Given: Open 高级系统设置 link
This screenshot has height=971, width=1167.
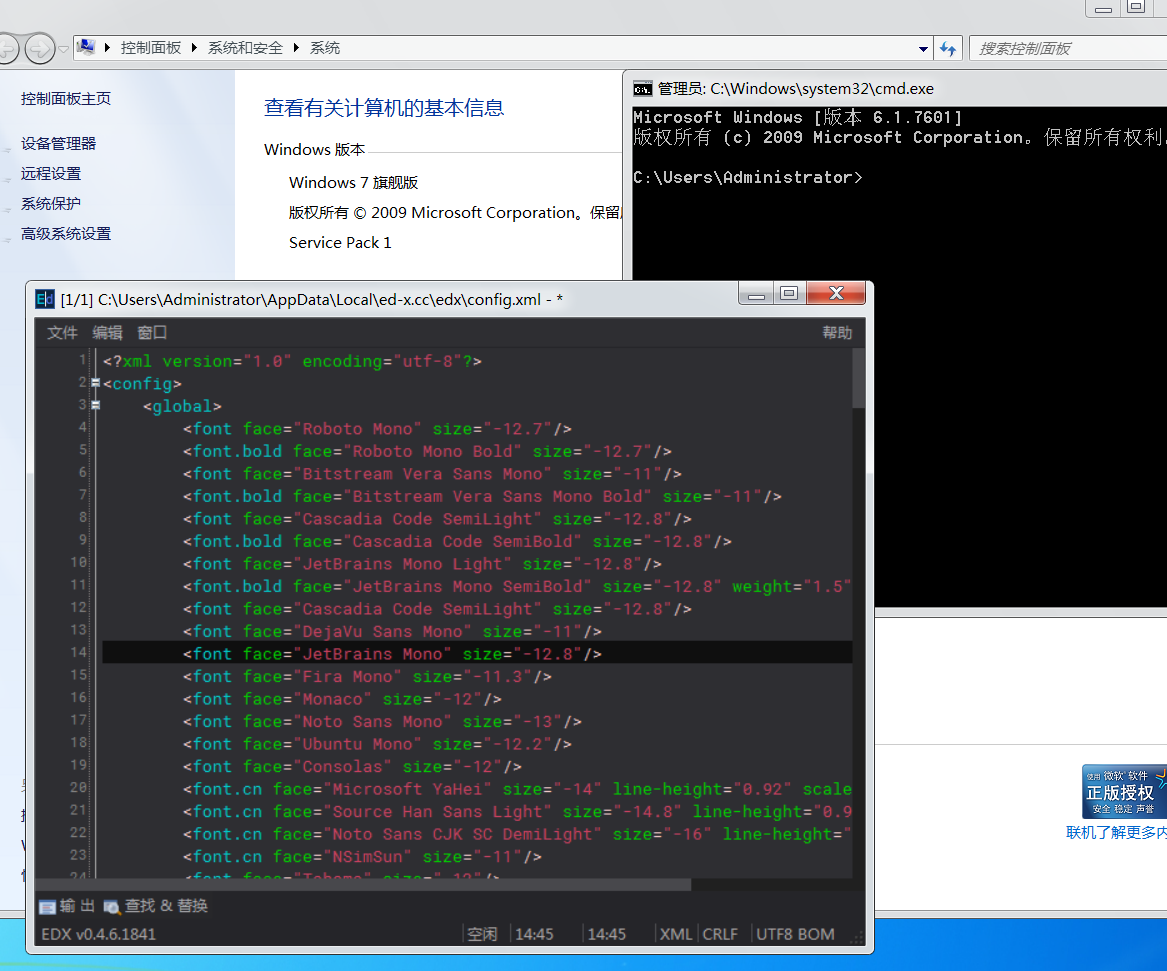Looking at the screenshot, I should click(65, 234).
